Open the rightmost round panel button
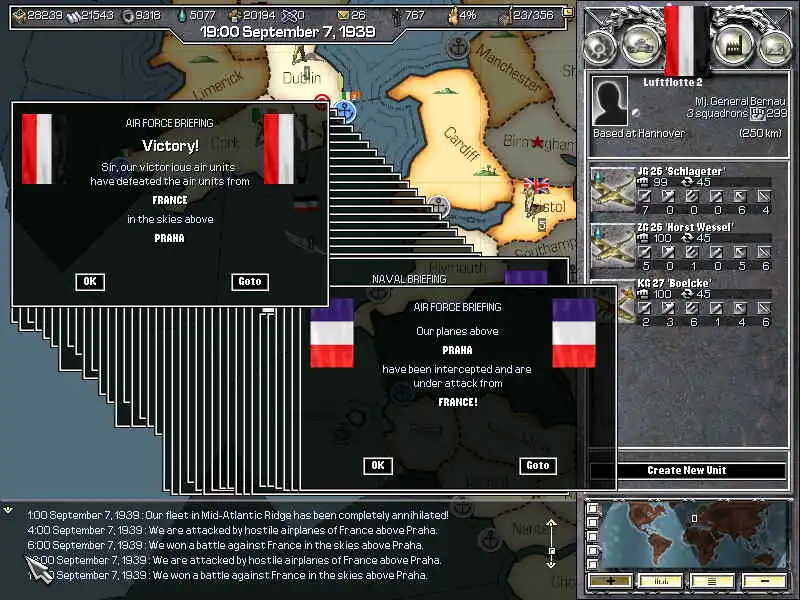This screenshot has width=800, height=600. pyautogui.click(x=774, y=48)
